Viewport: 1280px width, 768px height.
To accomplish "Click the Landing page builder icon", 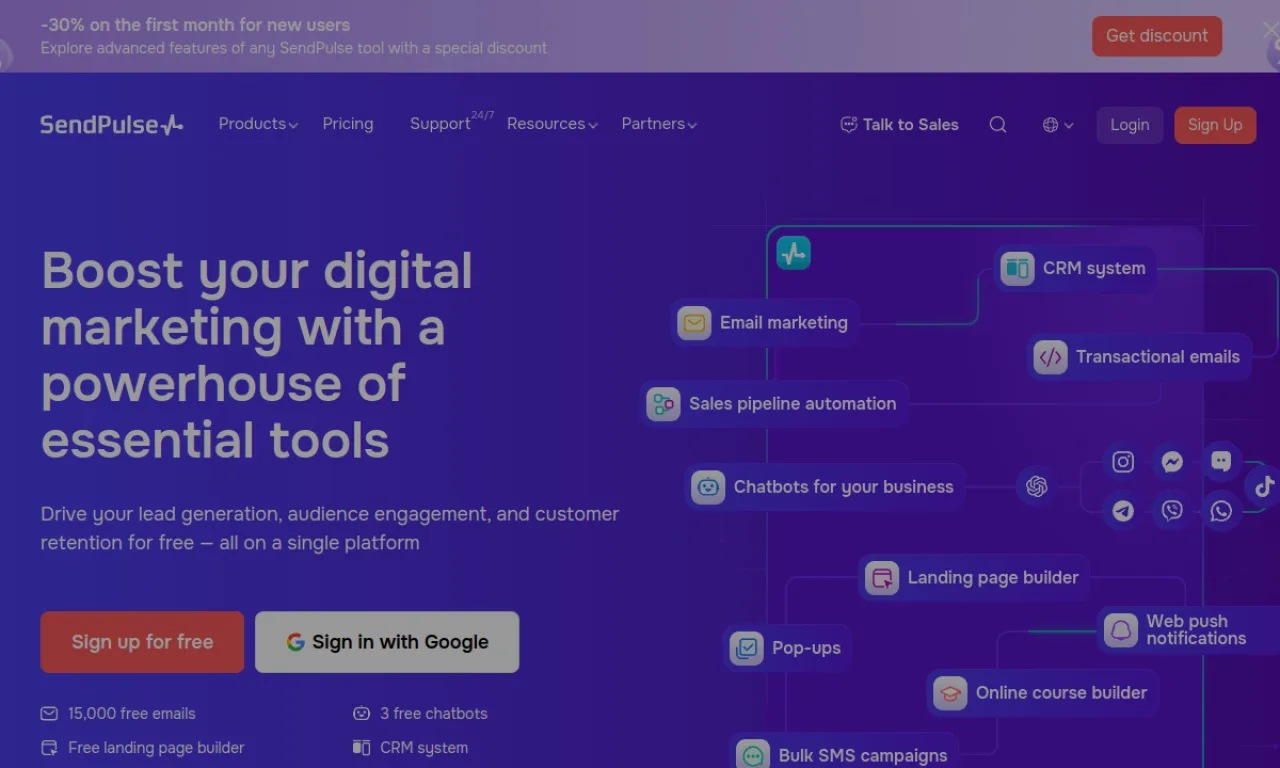I will coord(882,578).
